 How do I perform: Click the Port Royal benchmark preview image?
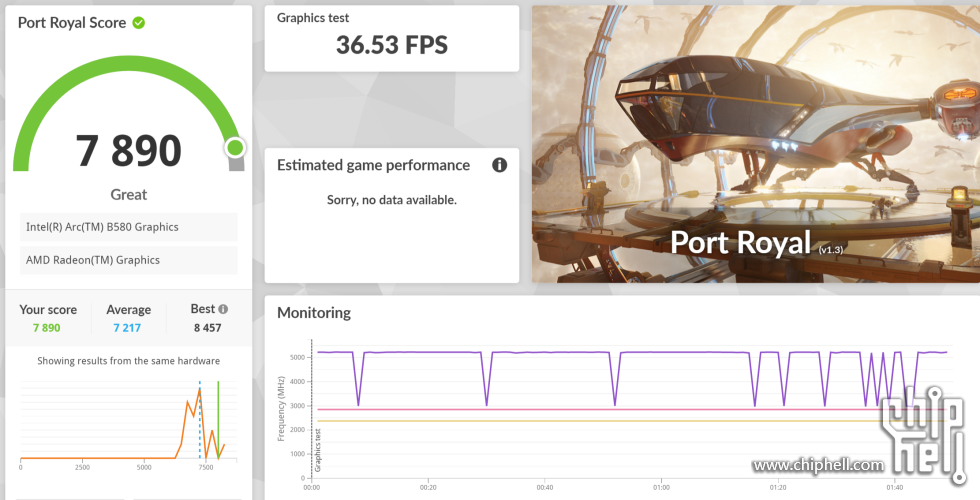coord(756,144)
